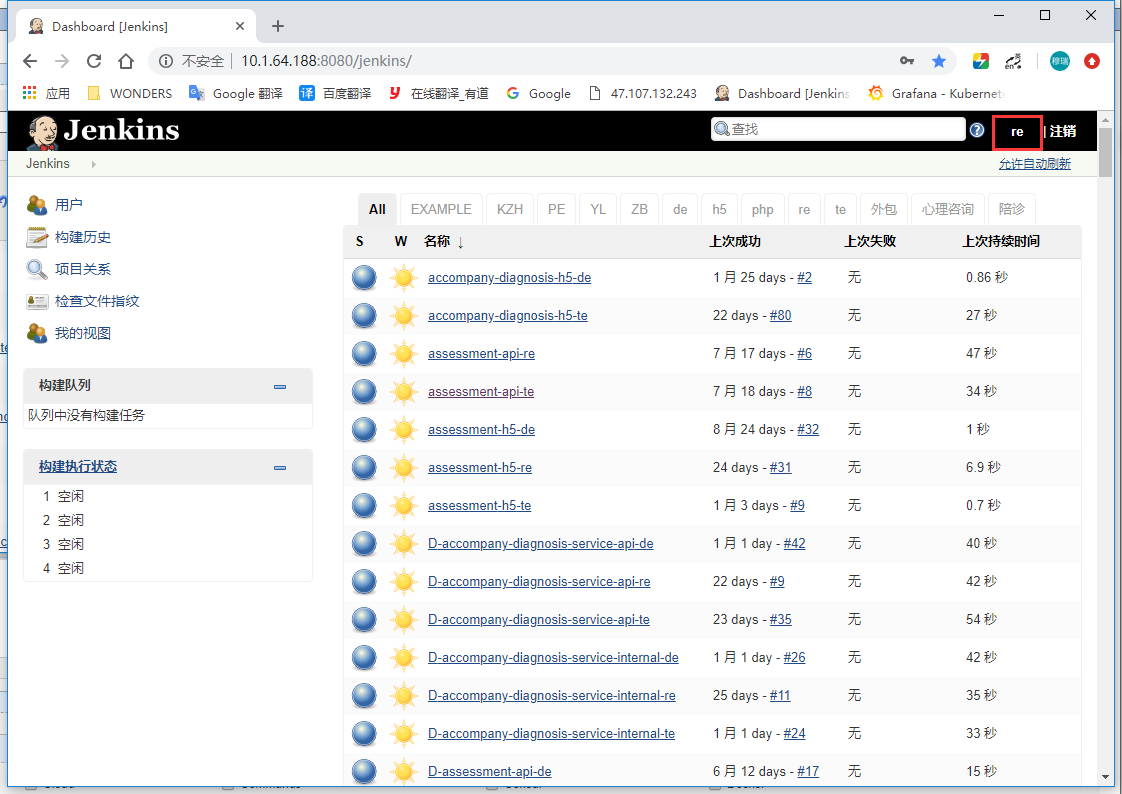Viewport: 1122px width, 794px height.
Task: Open job assessment-api-te
Action: tap(481, 391)
